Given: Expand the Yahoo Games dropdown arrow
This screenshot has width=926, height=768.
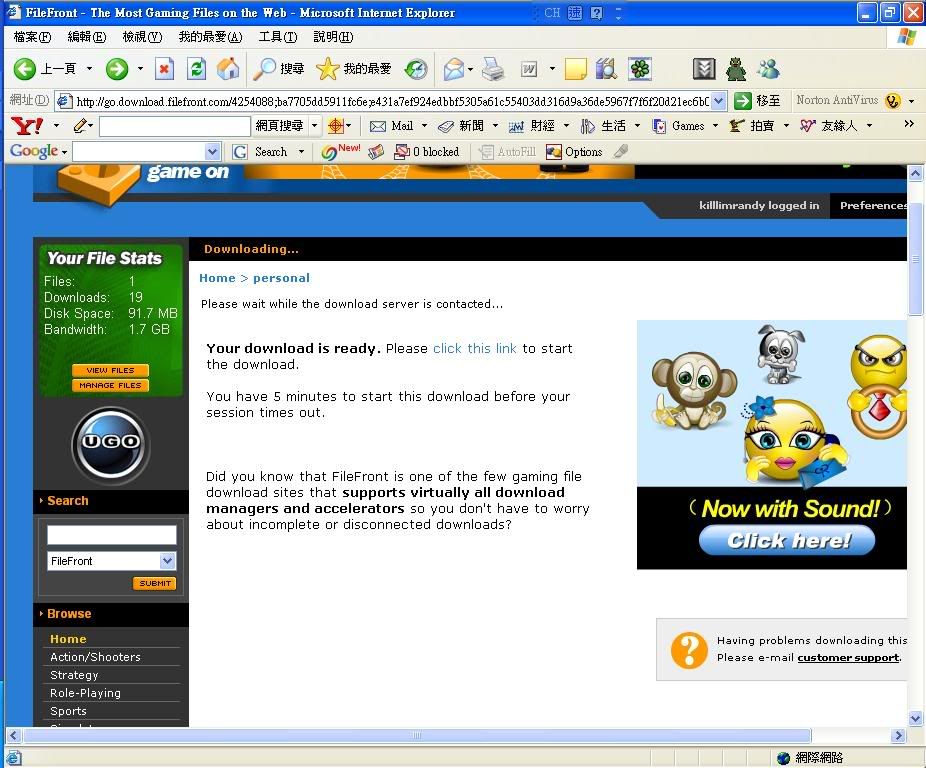Looking at the screenshot, I should click(x=715, y=125).
